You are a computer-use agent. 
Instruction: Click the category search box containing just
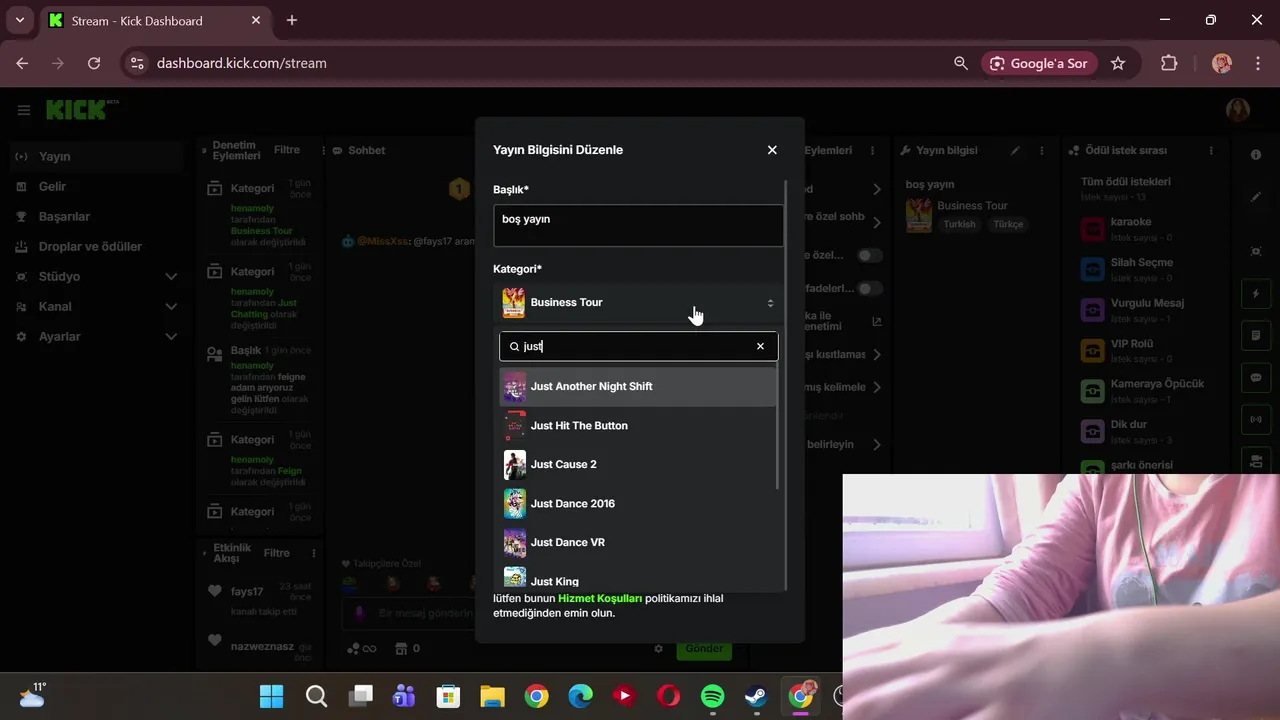[638, 346]
